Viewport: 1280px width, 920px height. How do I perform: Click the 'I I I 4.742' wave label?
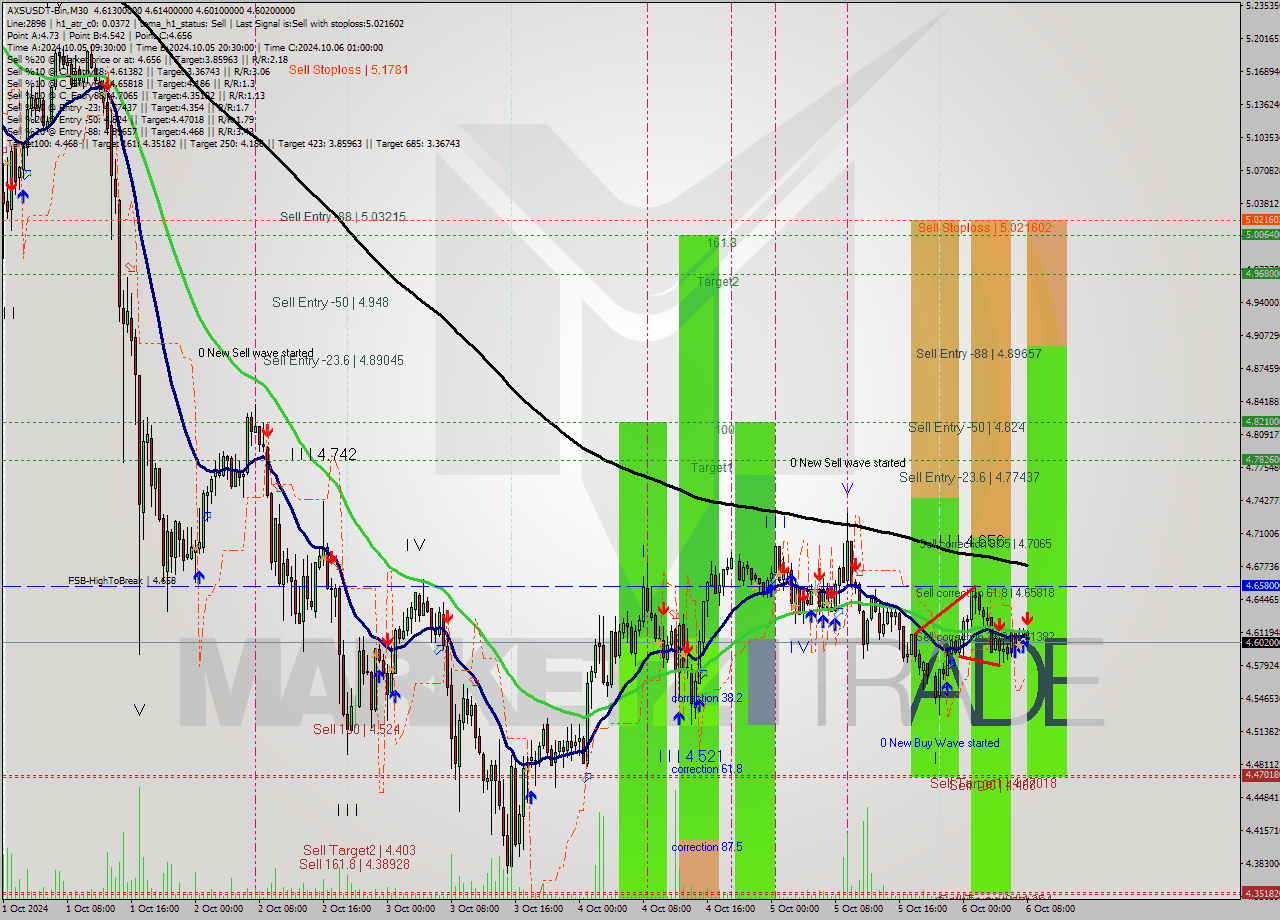(x=322, y=454)
